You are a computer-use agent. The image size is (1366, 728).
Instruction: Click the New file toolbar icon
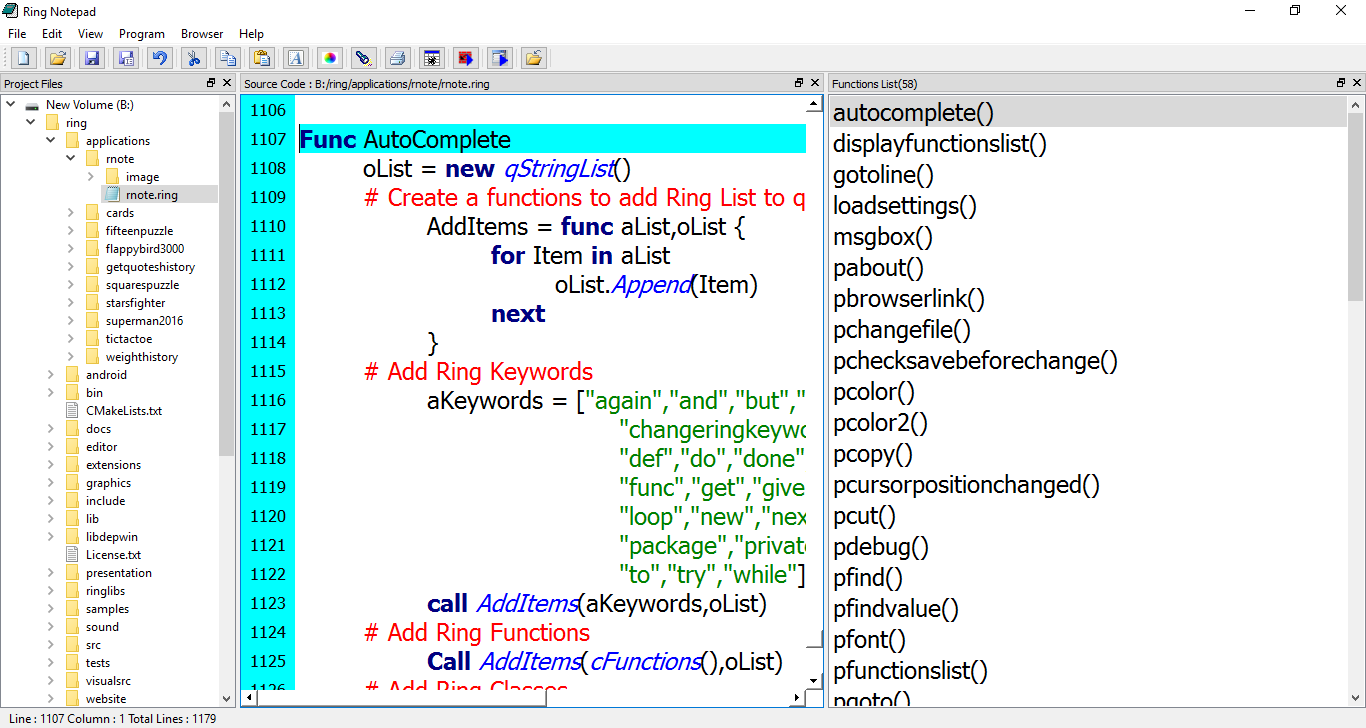[x=23, y=58]
